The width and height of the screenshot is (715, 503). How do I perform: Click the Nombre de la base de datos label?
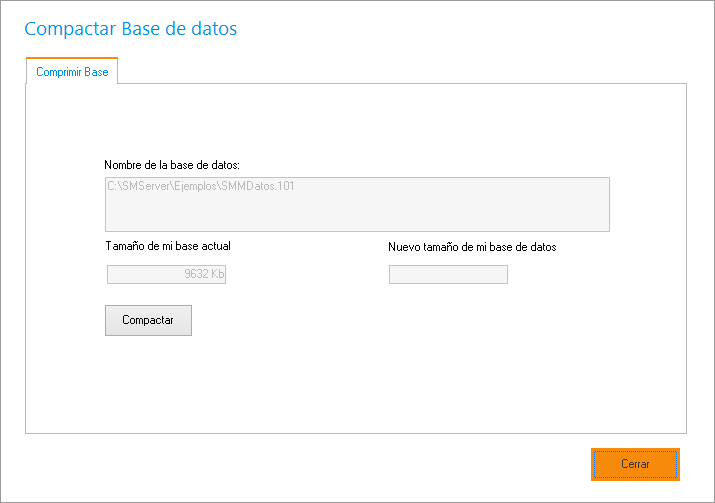tap(172, 164)
